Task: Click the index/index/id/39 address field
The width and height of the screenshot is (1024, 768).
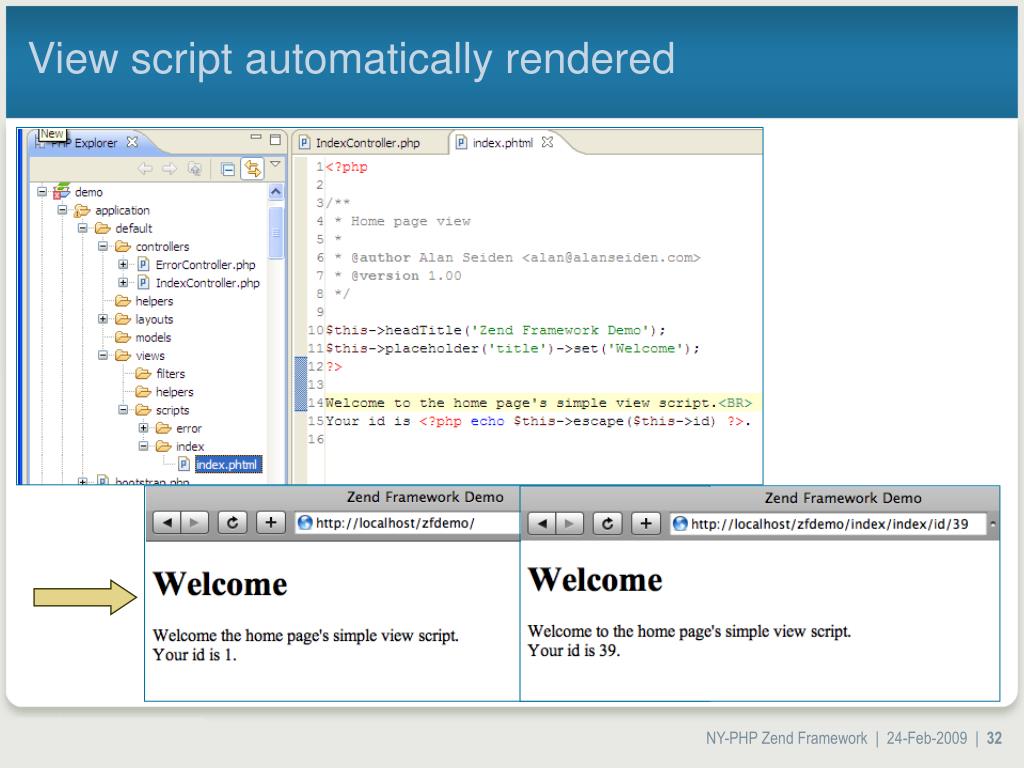Action: point(828,524)
